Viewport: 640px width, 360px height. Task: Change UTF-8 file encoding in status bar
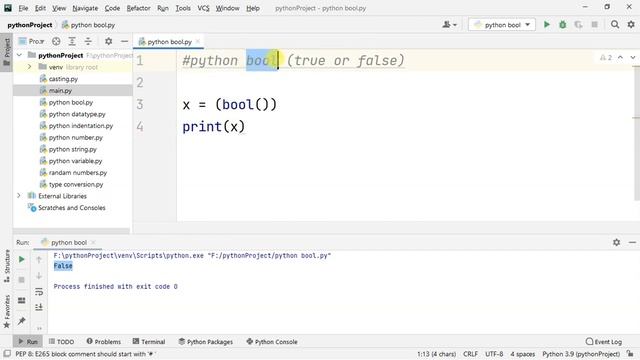point(494,354)
